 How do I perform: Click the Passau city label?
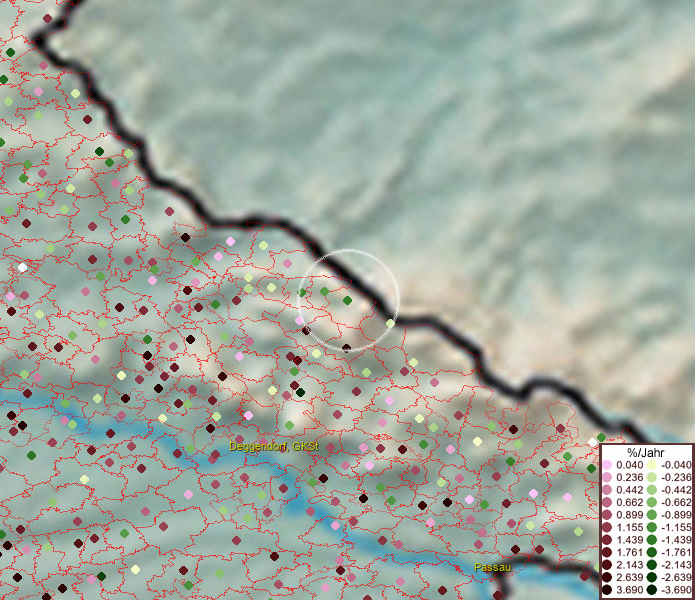point(492,567)
